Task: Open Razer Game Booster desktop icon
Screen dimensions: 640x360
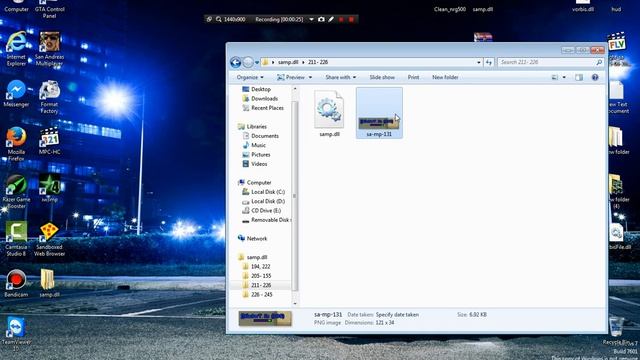Action: click(x=16, y=191)
